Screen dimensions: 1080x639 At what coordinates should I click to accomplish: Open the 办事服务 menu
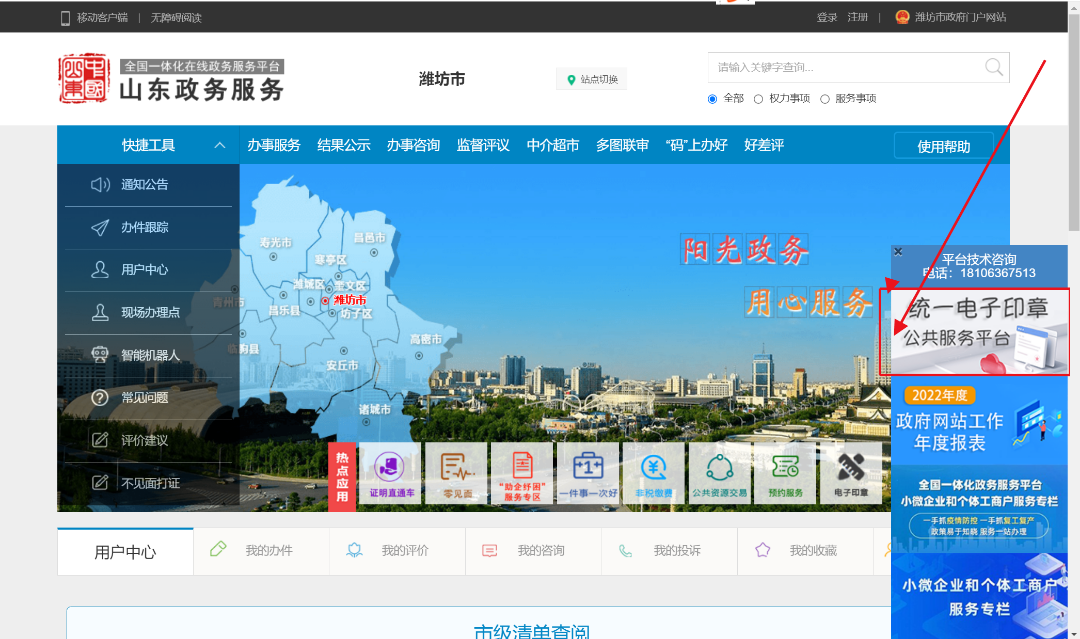point(274,145)
